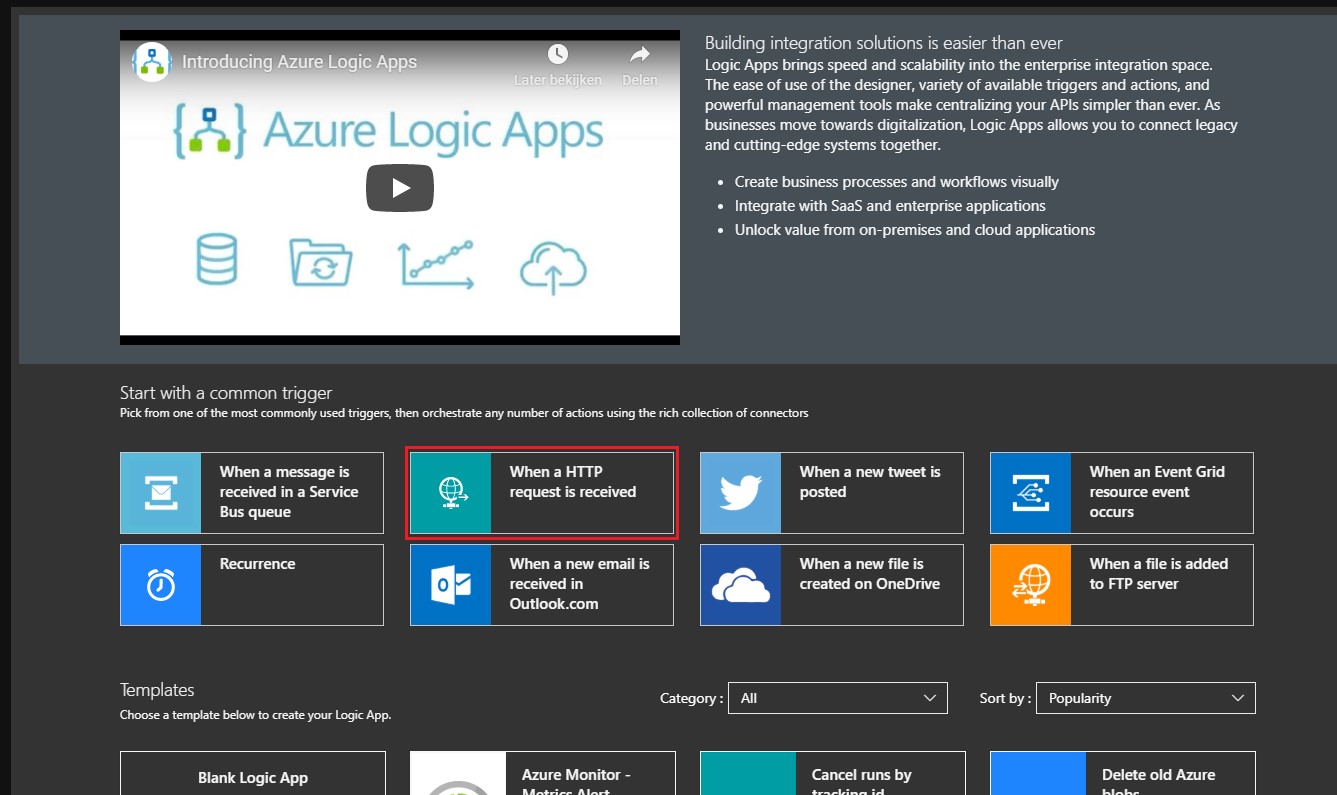
Task: Click the Templates heading
Action: click(x=157, y=690)
